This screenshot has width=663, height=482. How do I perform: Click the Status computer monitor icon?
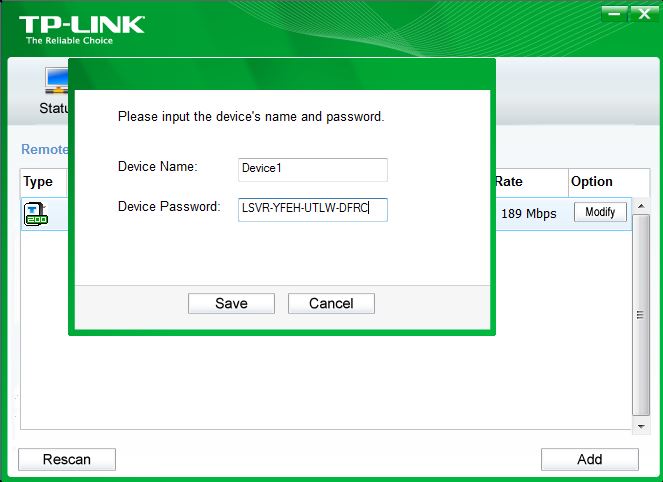tap(57, 80)
